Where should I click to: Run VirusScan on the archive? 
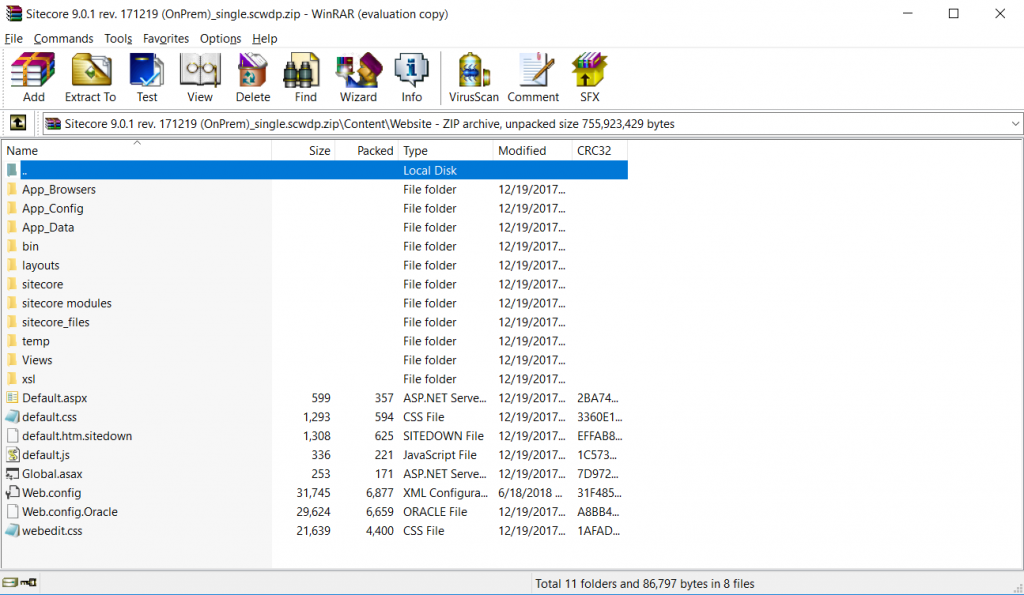[x=473, y=77]
